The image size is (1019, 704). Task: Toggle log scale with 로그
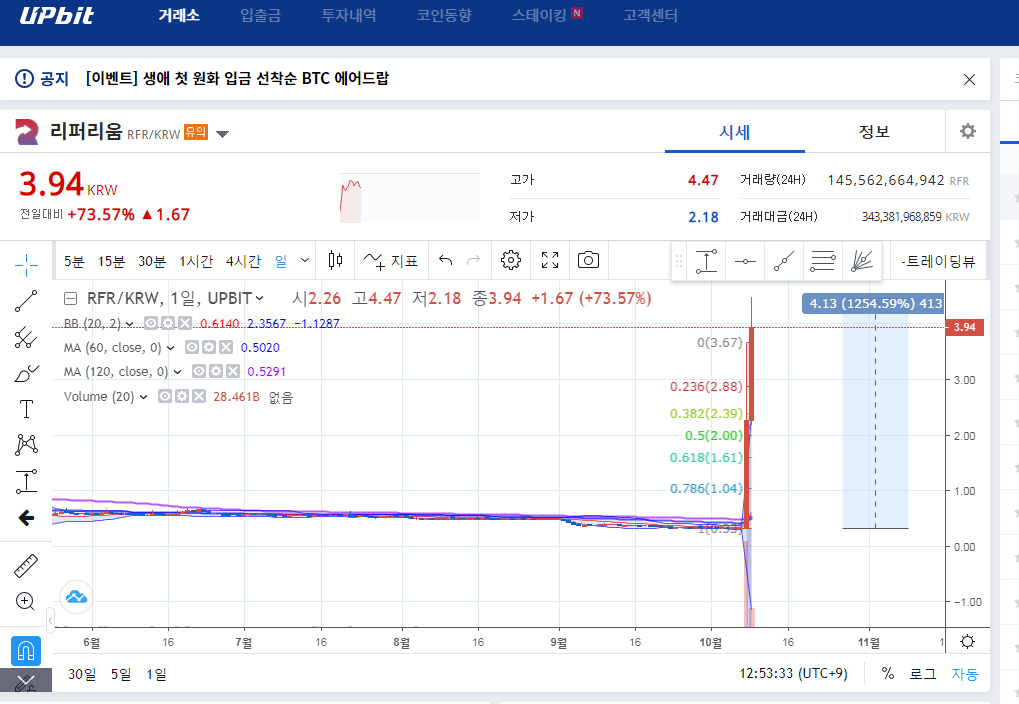click(x=922, y=674)
